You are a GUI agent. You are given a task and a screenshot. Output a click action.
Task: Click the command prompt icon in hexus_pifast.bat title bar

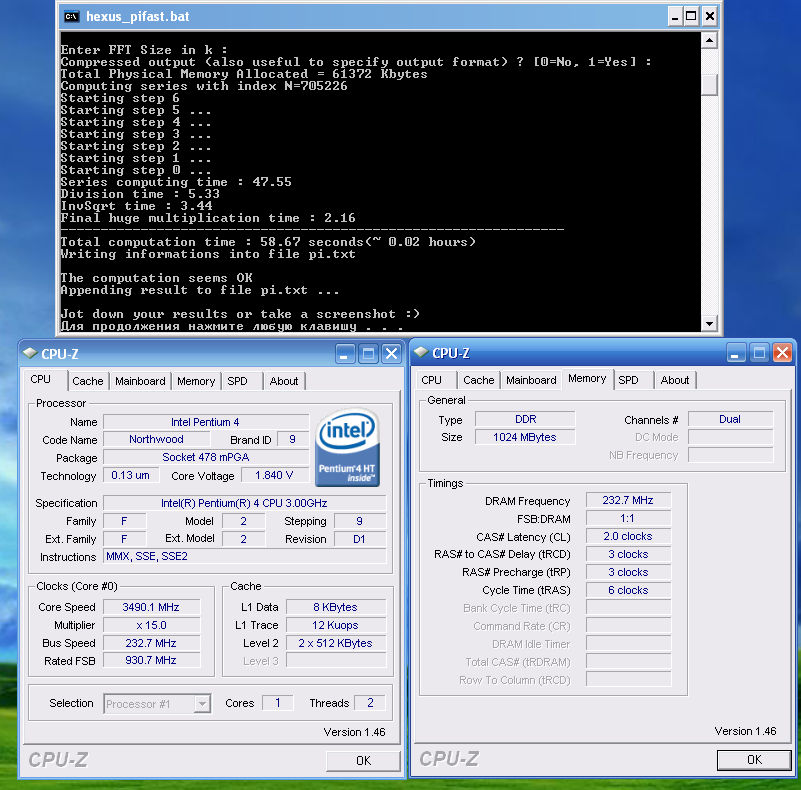coord(72,16)
